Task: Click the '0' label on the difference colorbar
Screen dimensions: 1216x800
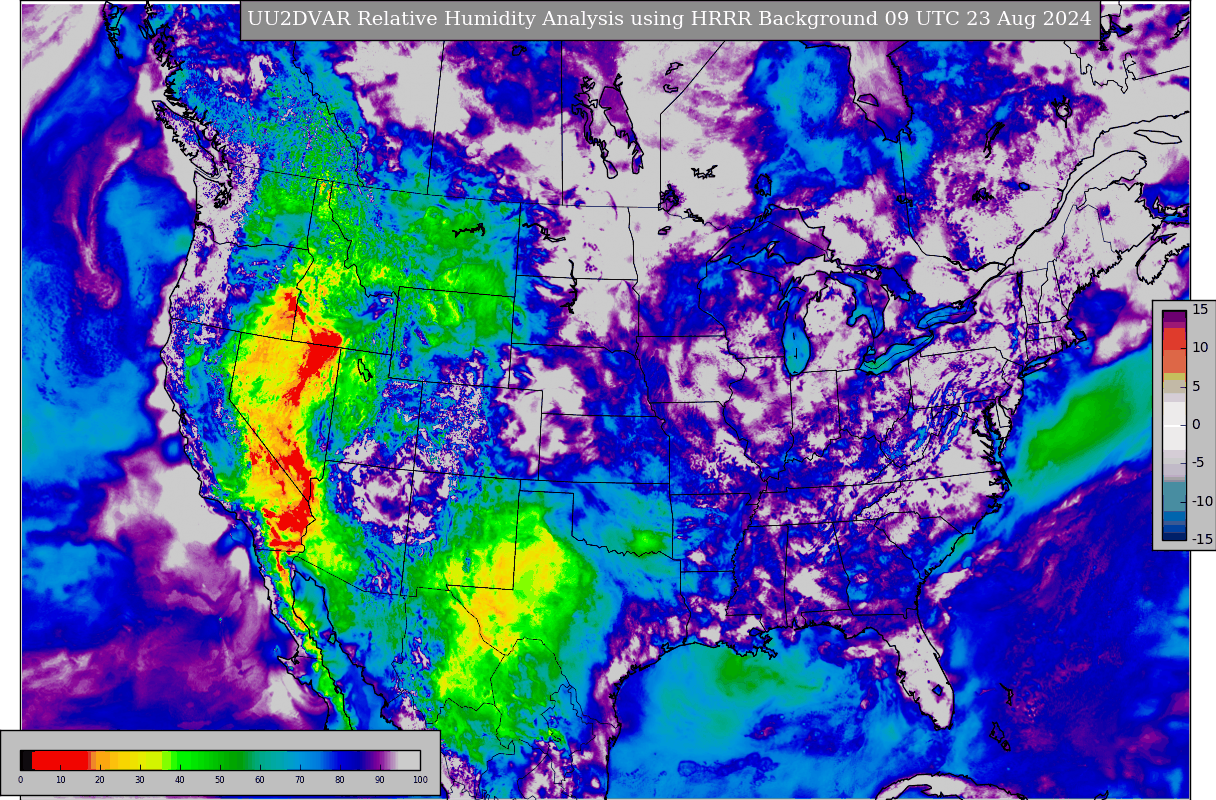Action: [1196, 424]
